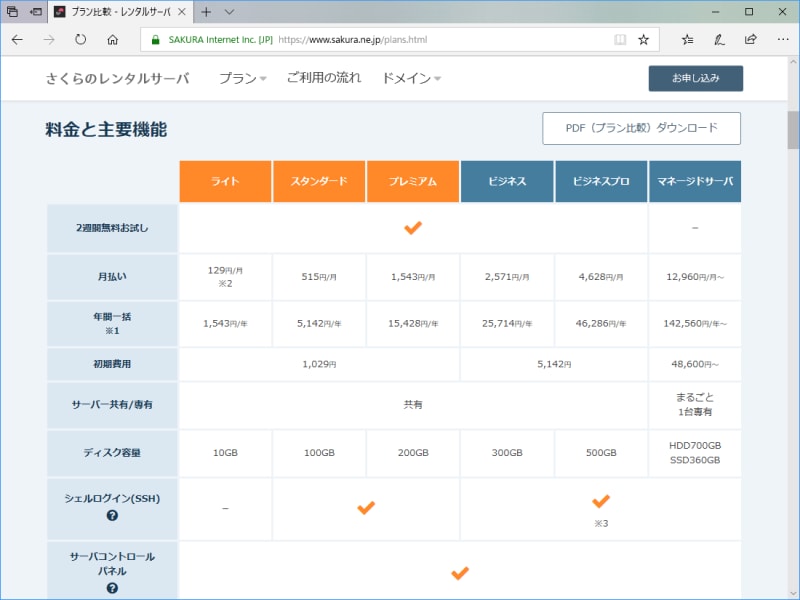Open the tabs you've set aside

12,11
